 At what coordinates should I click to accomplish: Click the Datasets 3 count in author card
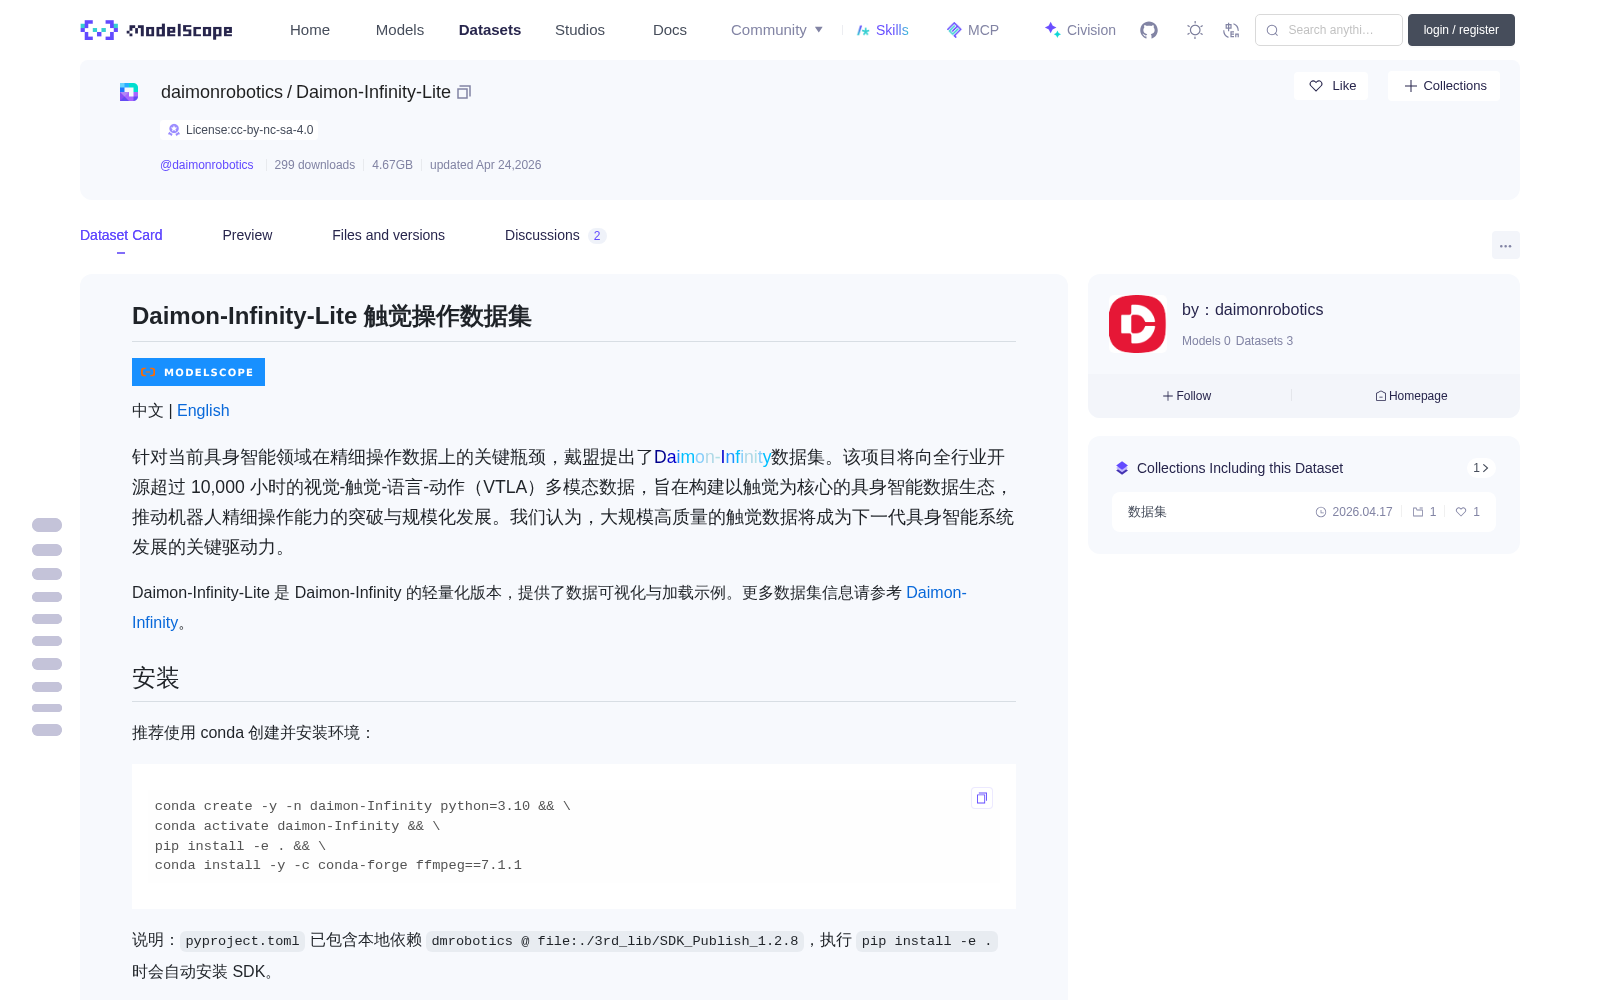point(1264,341)
